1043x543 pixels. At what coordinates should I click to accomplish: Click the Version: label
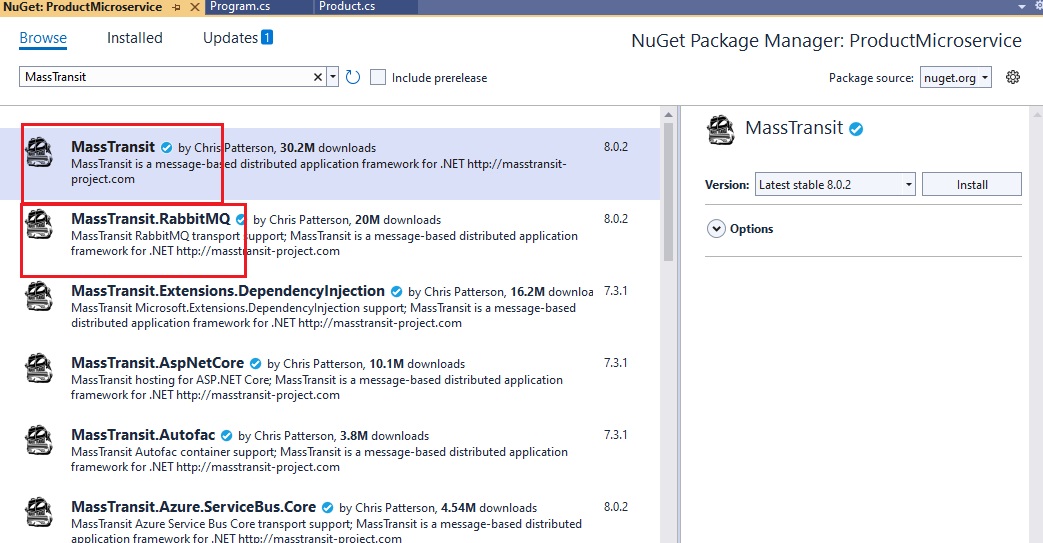727,185
